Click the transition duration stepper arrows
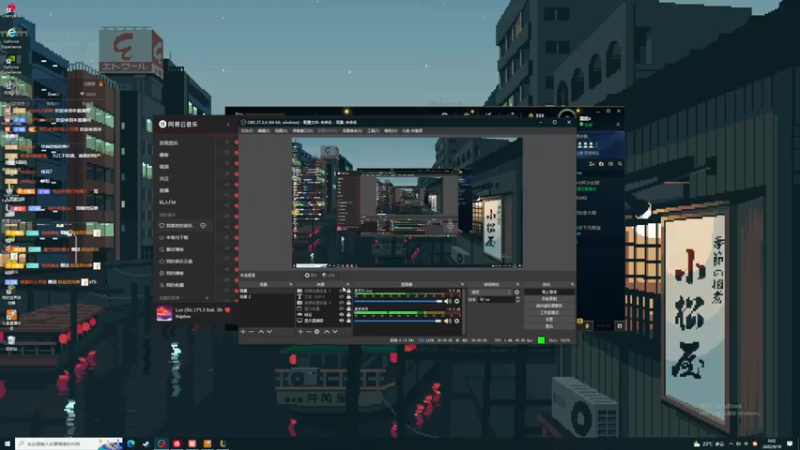 518,299
